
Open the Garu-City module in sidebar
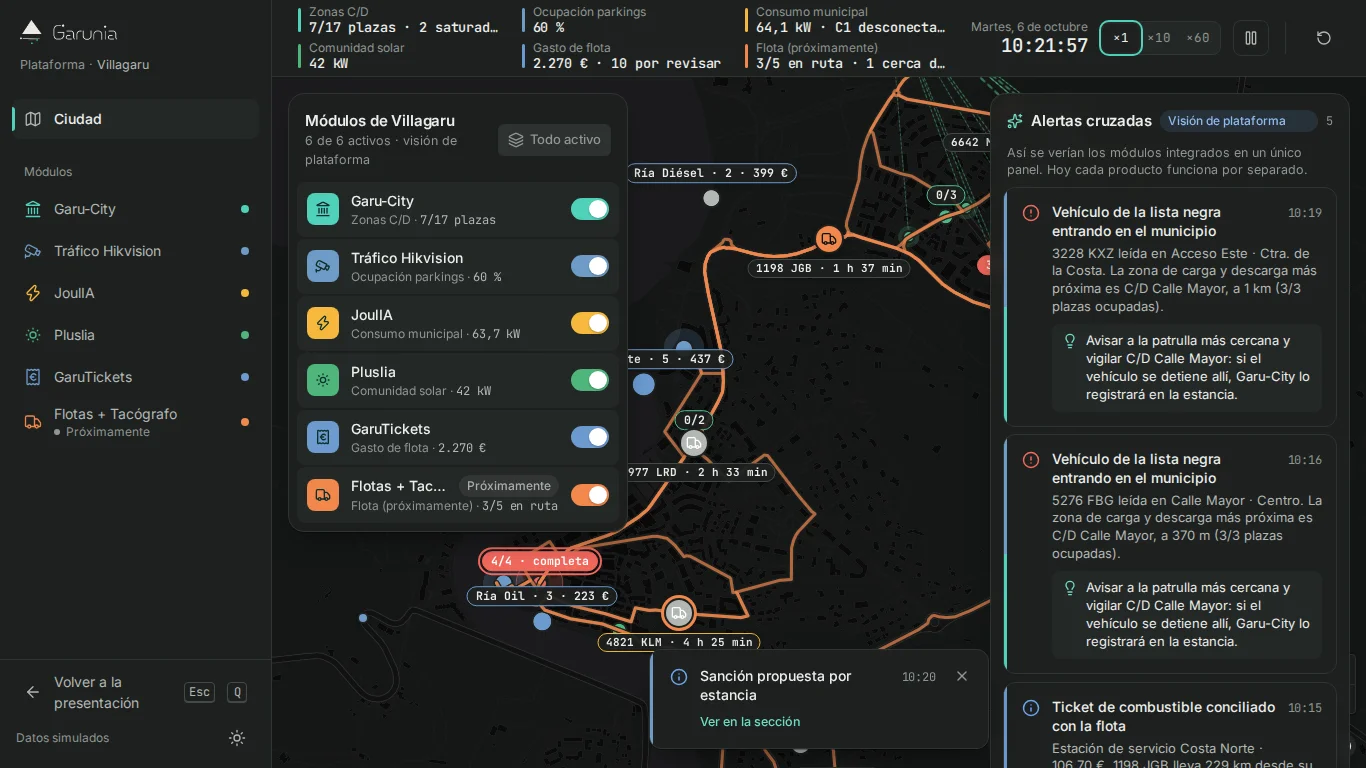click(x=136, y=209)
